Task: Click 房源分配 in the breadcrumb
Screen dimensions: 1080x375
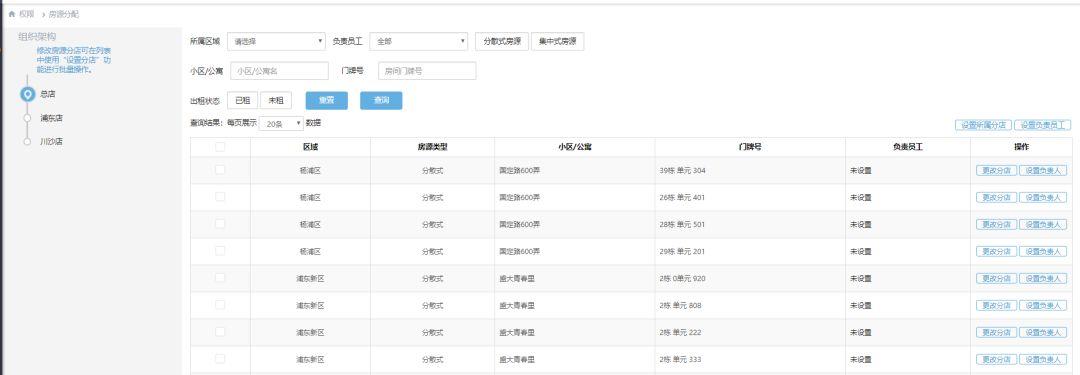Action: 63,14
